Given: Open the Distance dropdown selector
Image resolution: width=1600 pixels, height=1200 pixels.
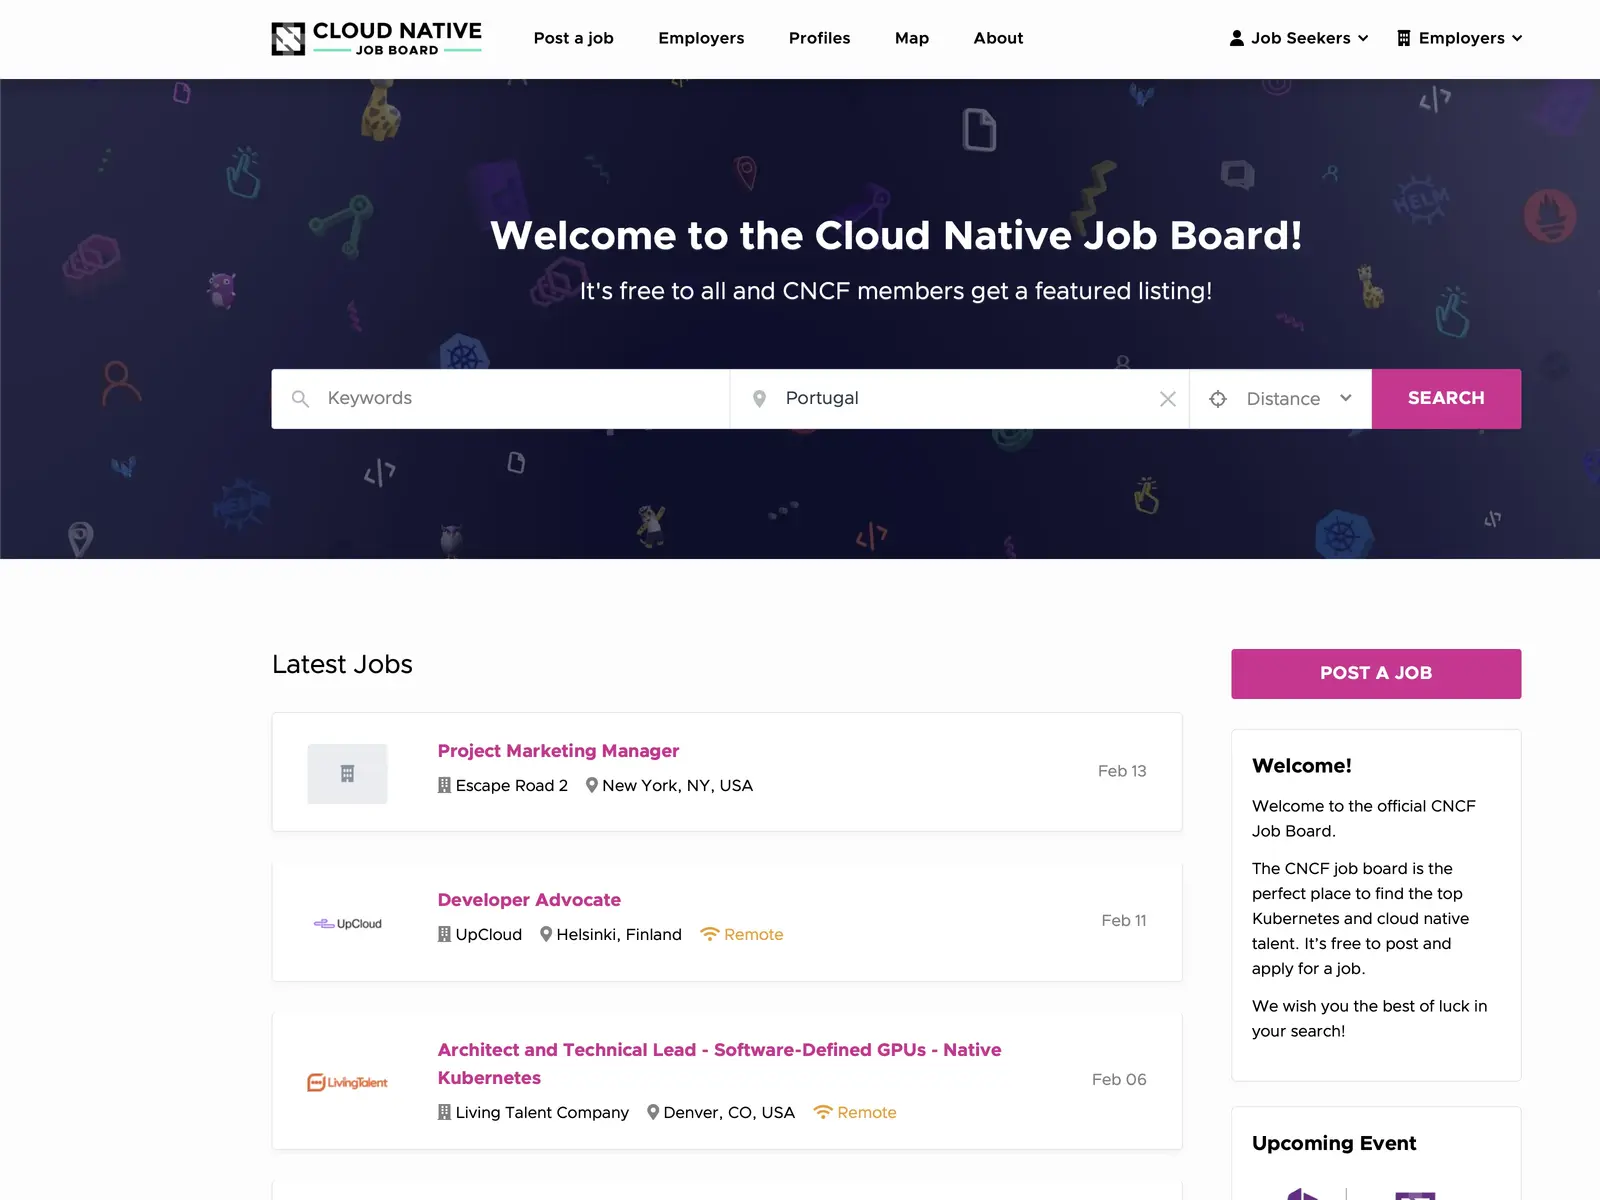Looking at the screenshot, I should coord(1281,399).
